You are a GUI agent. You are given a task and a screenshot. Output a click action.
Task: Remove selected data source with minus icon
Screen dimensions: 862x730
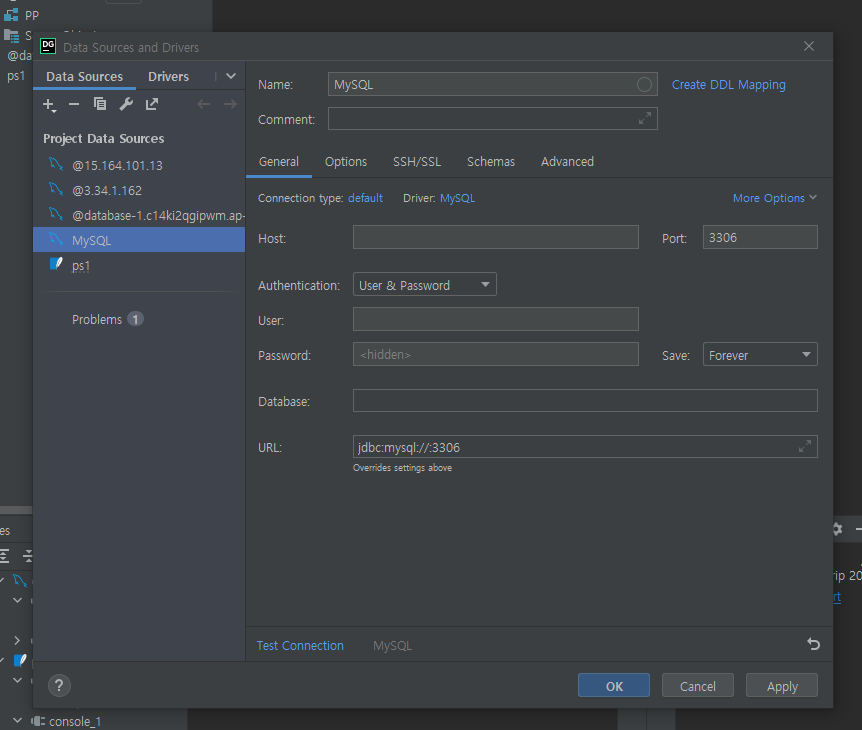74,104
